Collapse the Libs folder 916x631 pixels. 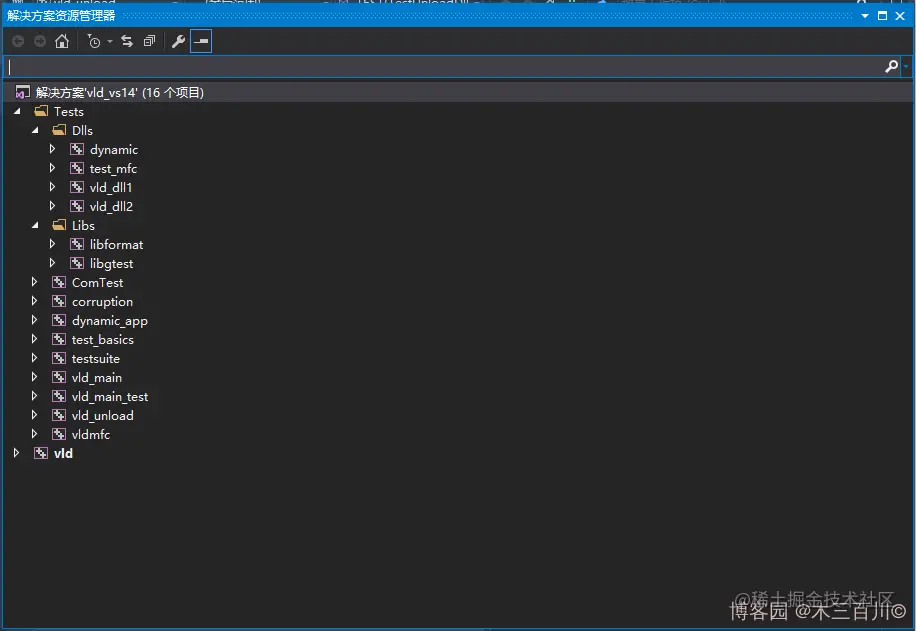(x=35, y=225)
